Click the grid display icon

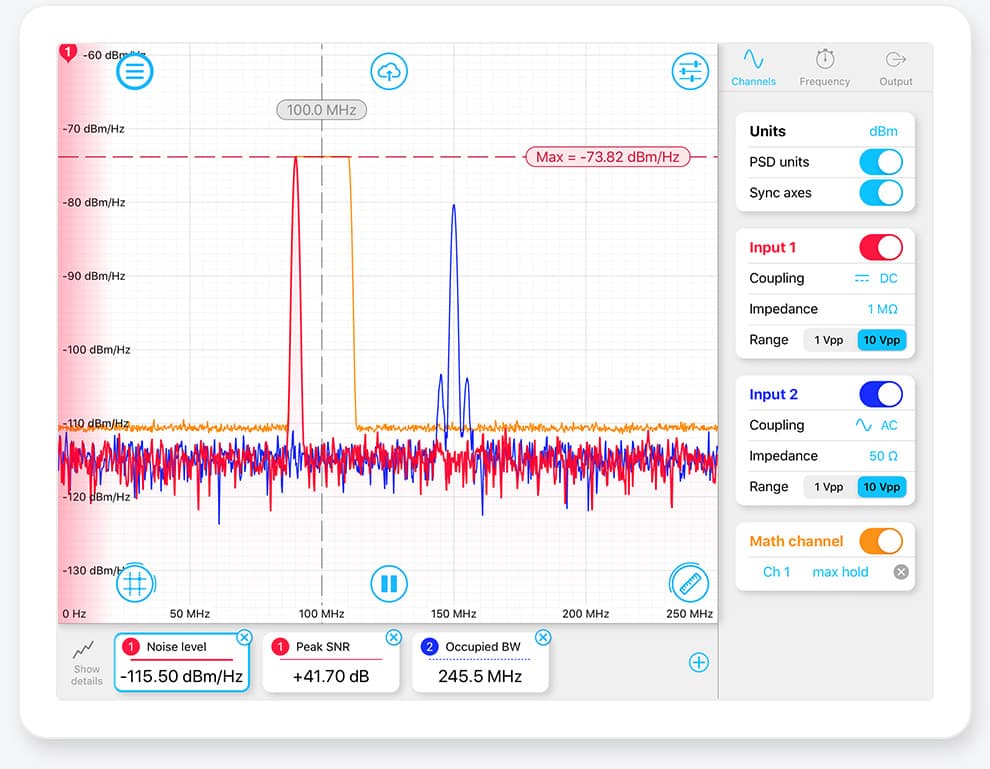[135, 583]
